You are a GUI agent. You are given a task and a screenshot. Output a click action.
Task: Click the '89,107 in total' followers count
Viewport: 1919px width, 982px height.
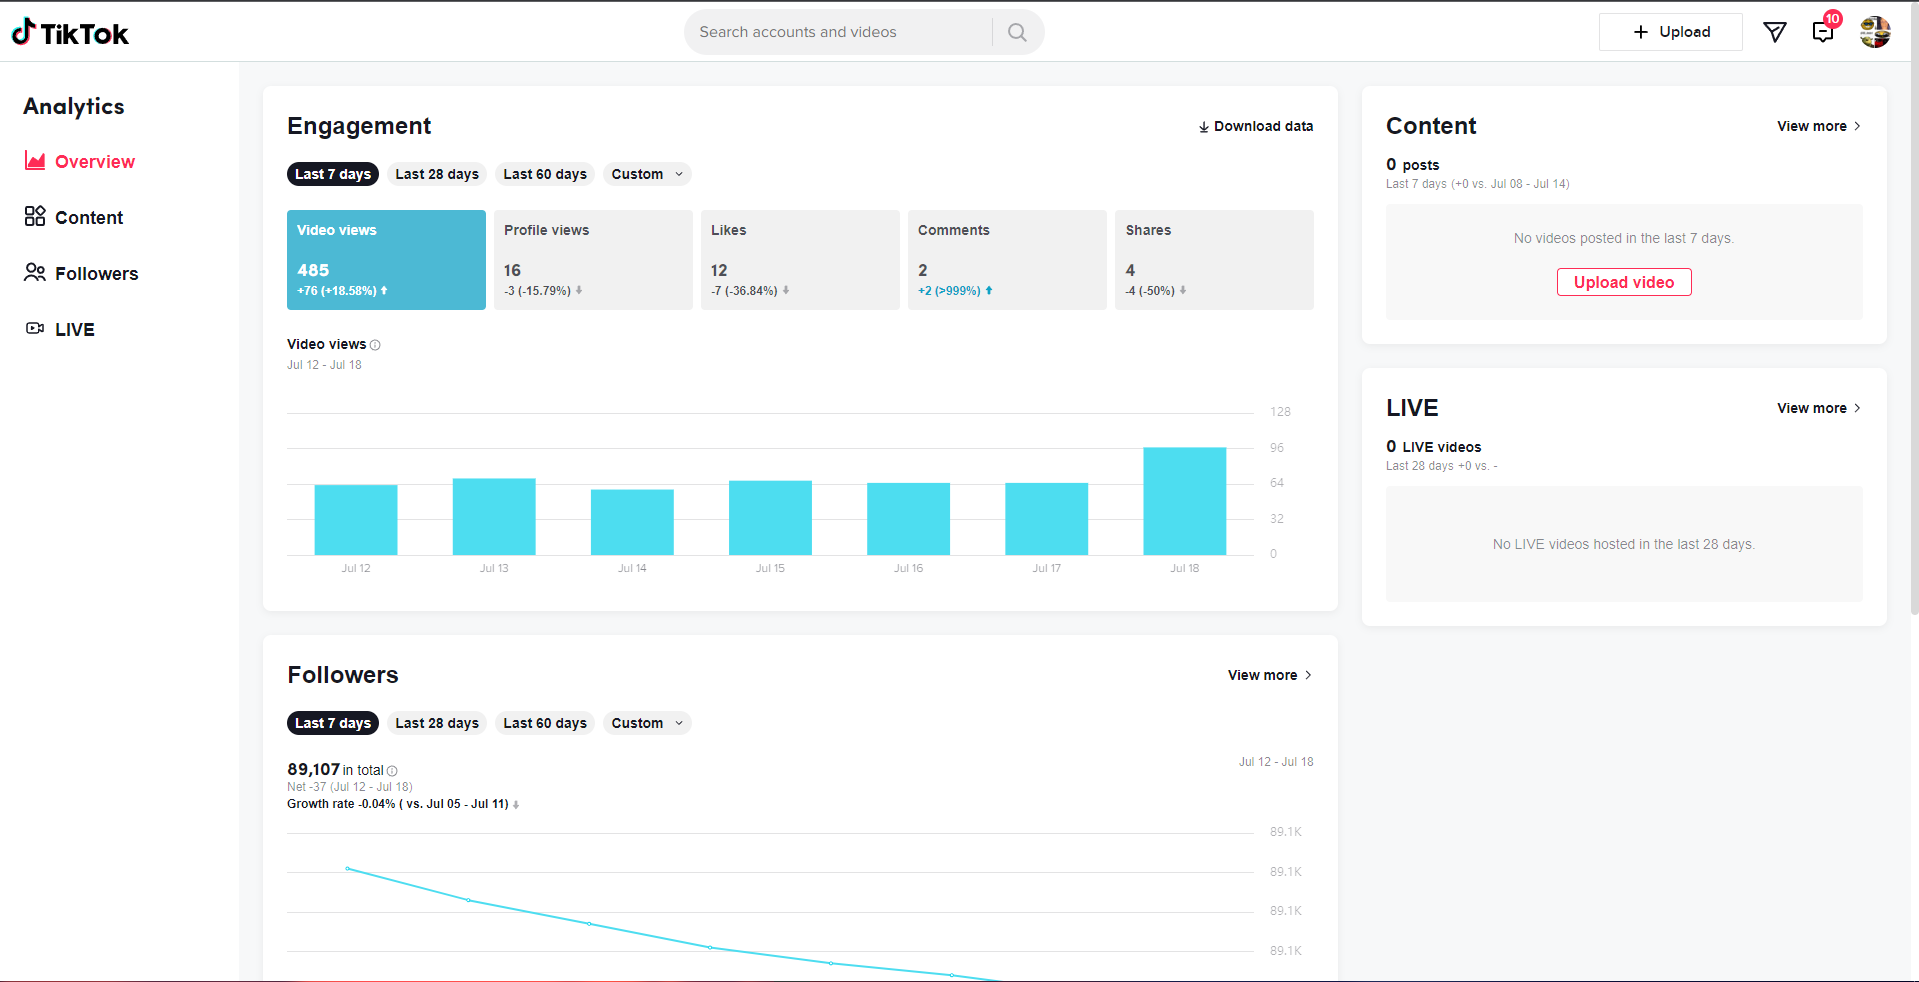336,769
